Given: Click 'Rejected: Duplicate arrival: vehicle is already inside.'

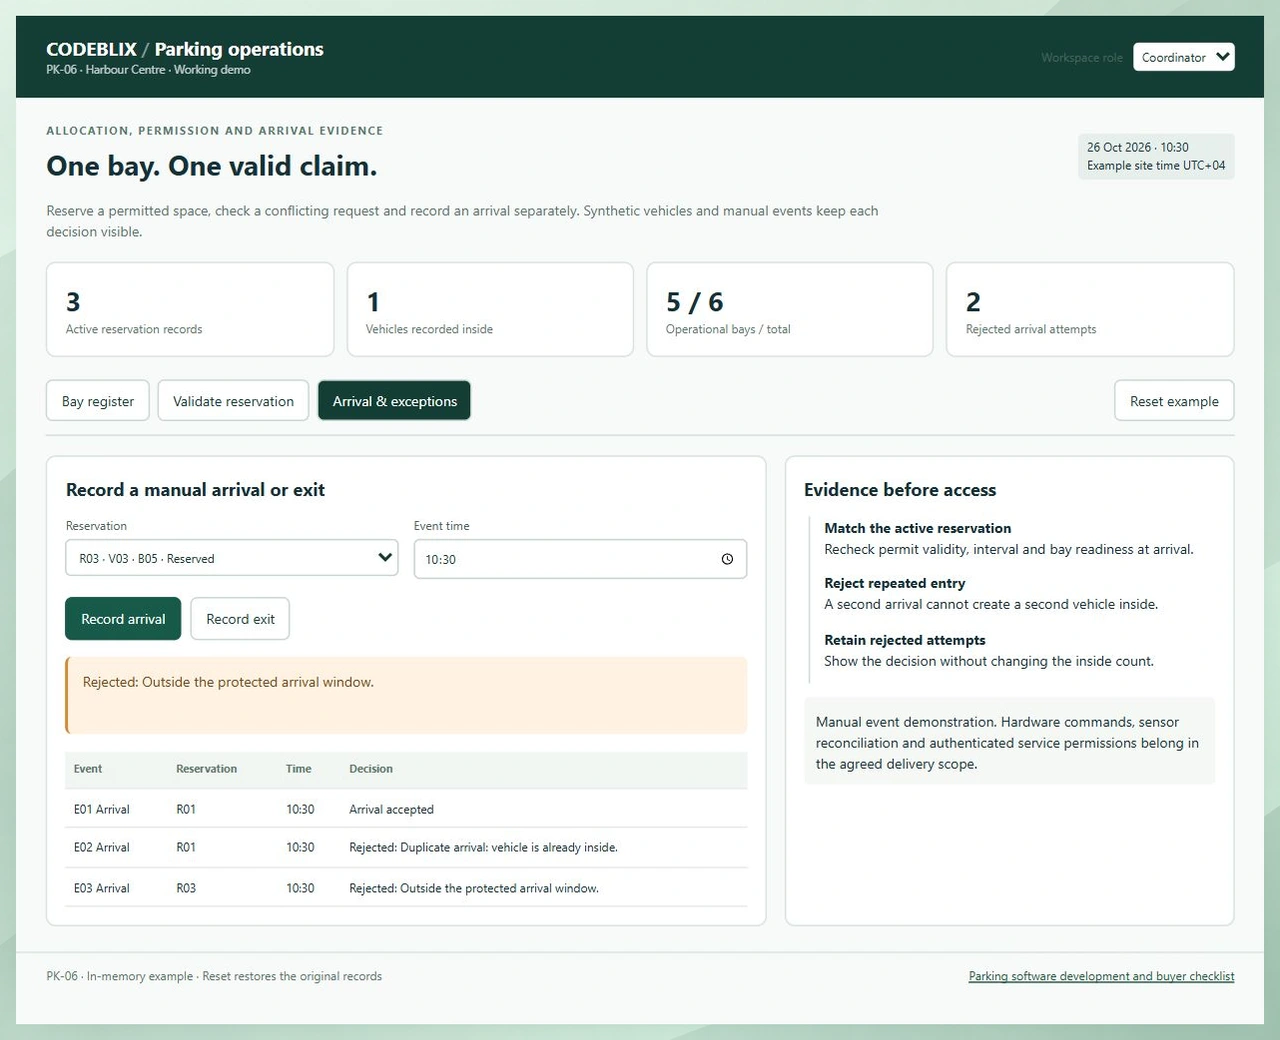Looking at the screenshot, I should (483, 847).
